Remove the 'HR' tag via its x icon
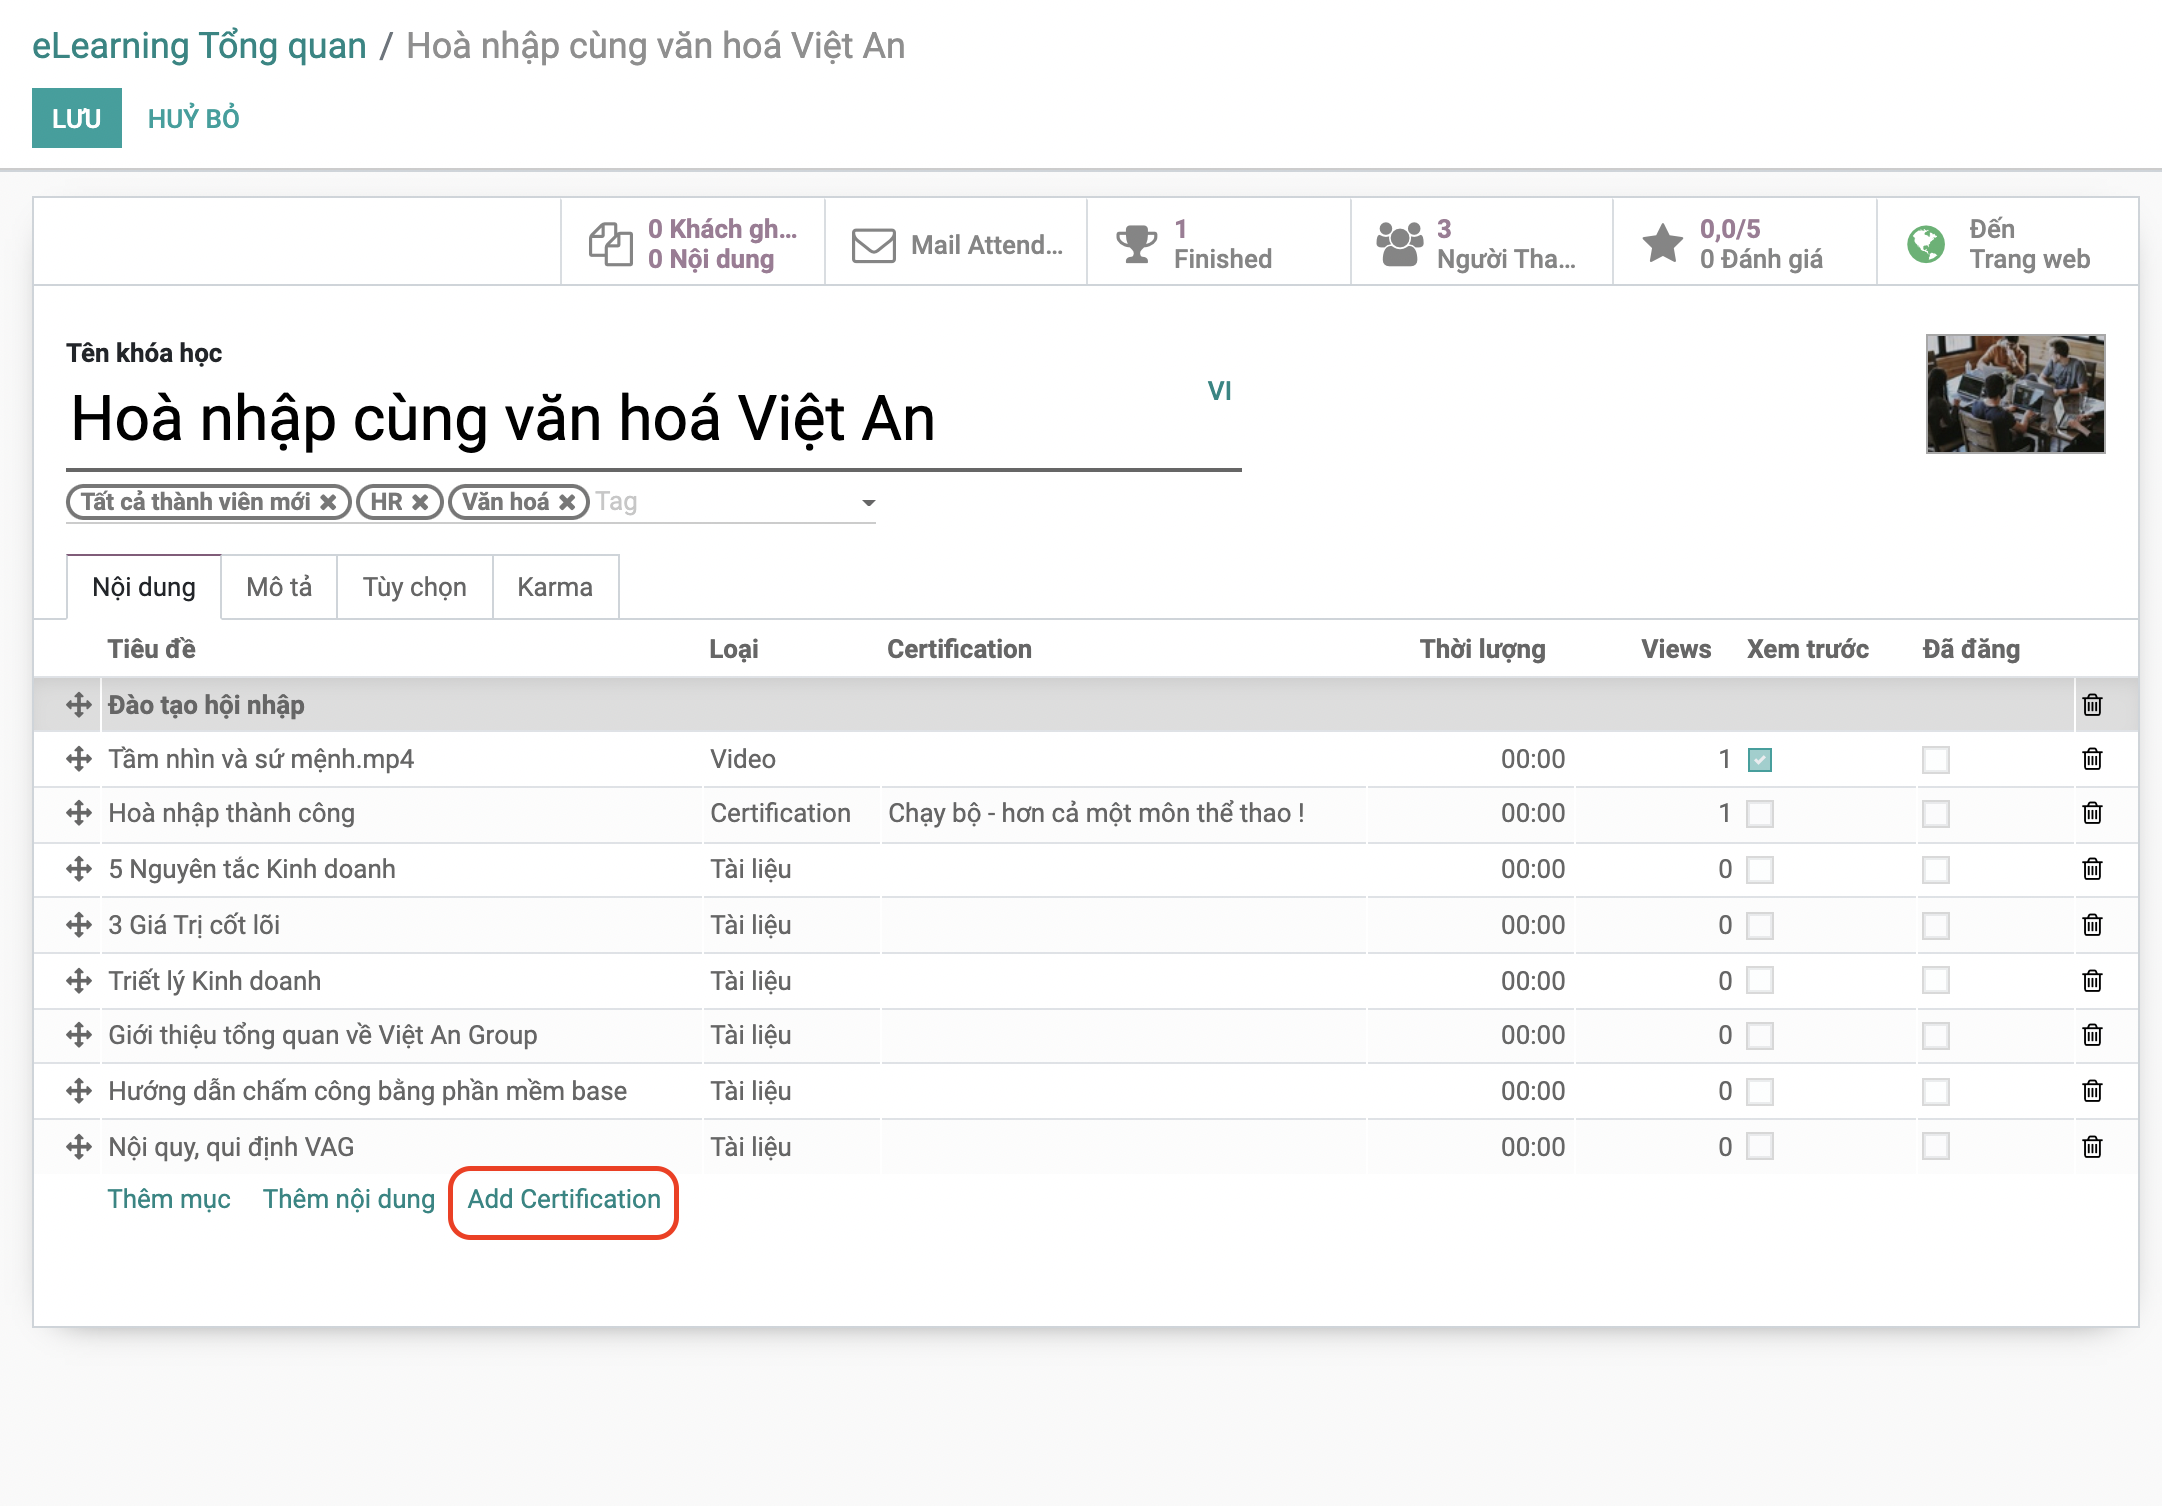The height and width of the screenshot is (1506, 2162). pos(421,502)
